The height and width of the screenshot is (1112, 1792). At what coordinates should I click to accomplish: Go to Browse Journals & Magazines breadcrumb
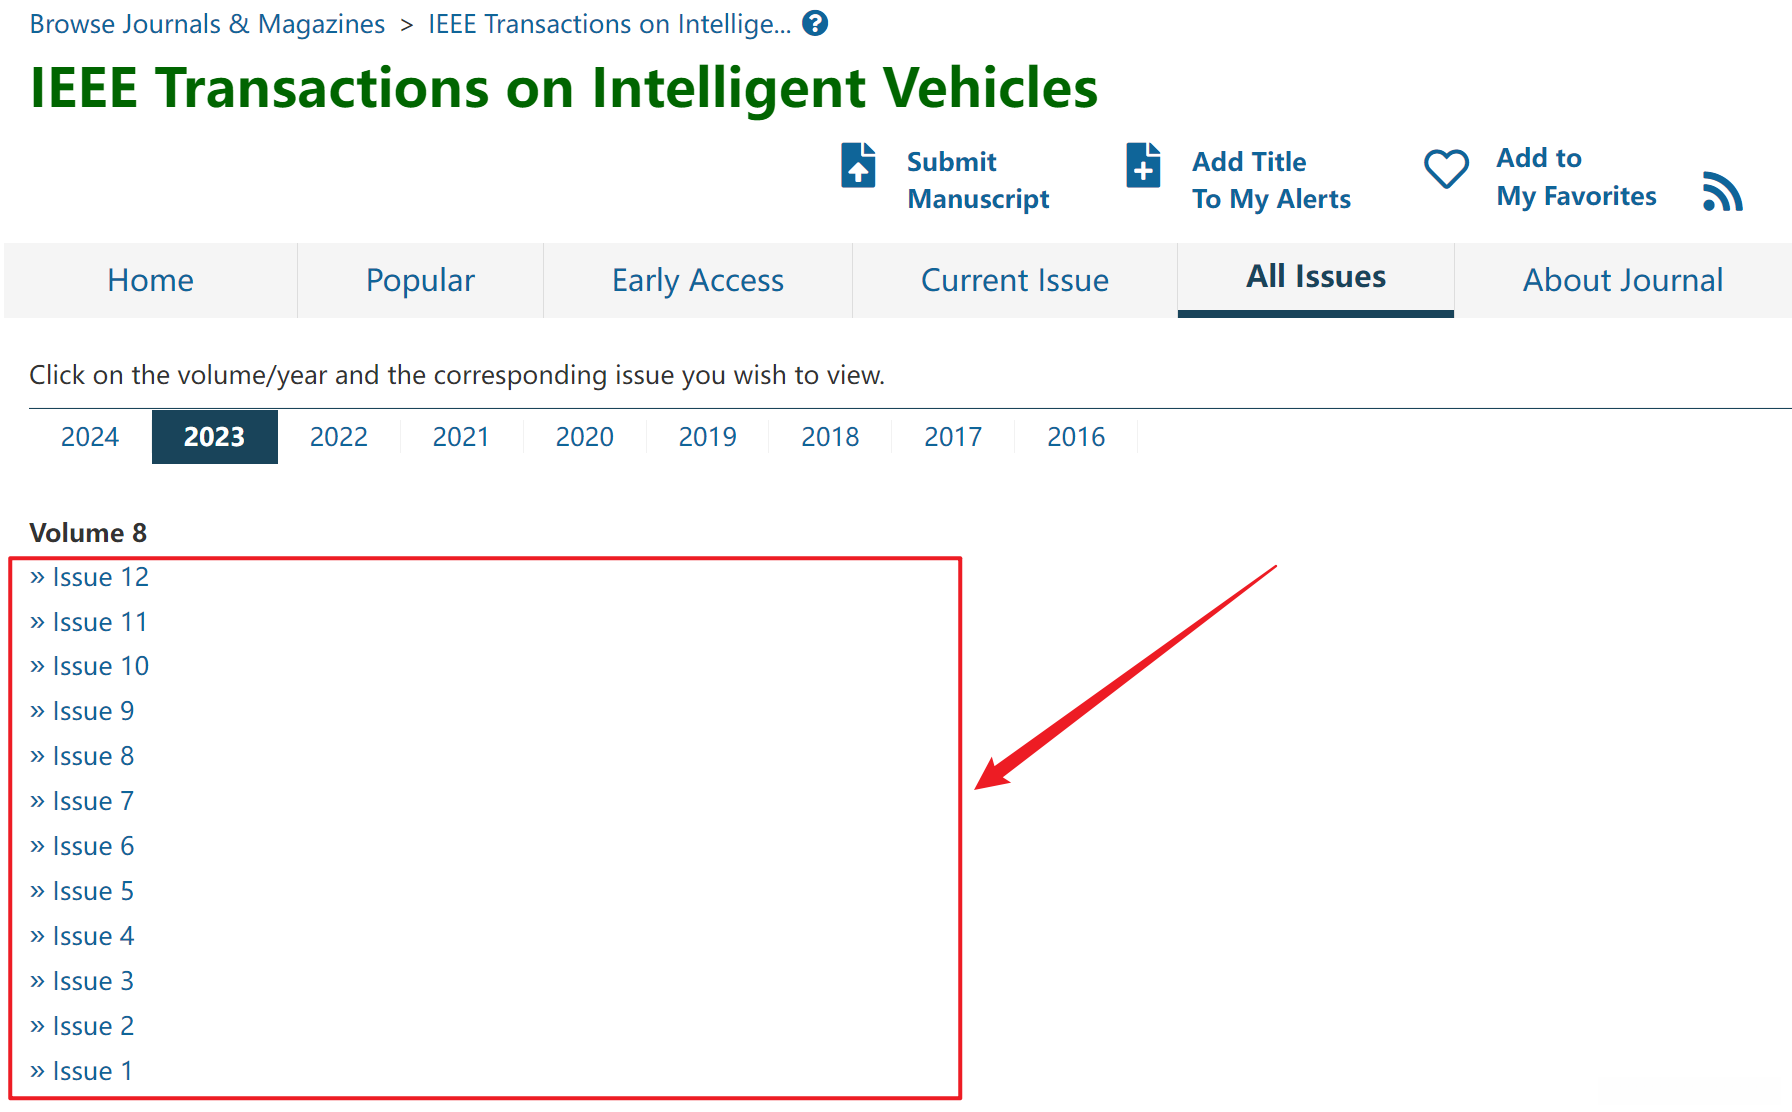pos(207,24)
